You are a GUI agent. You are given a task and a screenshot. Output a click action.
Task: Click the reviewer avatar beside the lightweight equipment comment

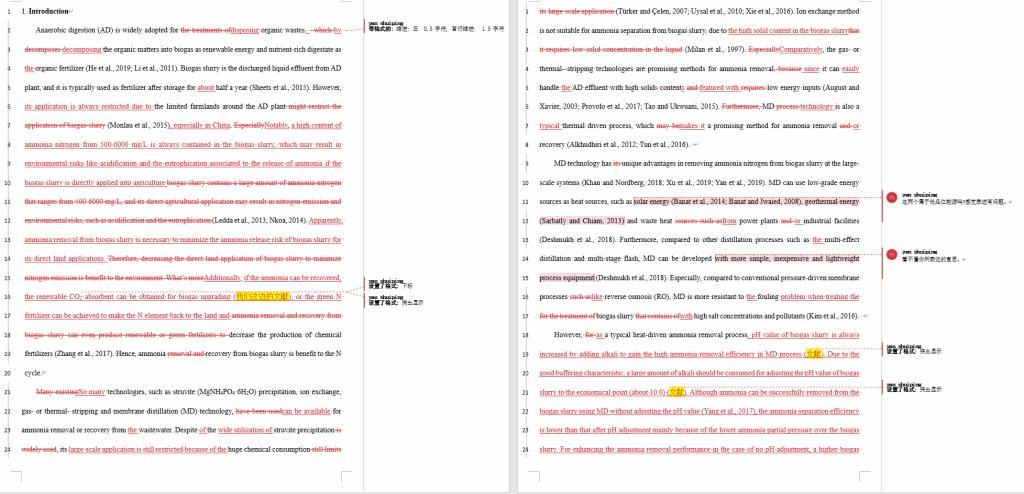(891, 255)
